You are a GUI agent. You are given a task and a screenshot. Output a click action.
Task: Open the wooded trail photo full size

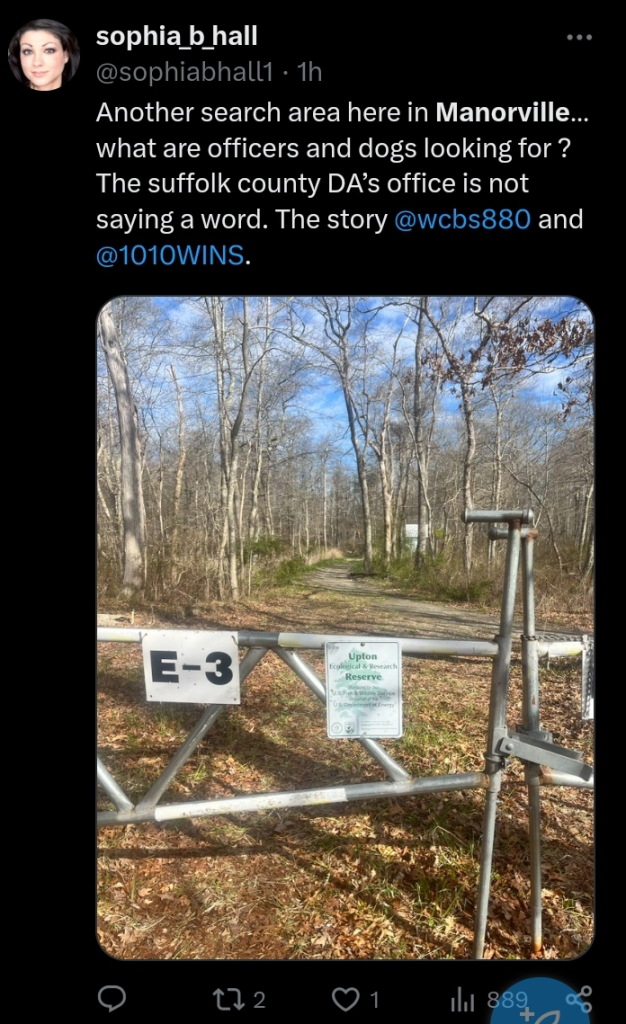tap(345, 628)
